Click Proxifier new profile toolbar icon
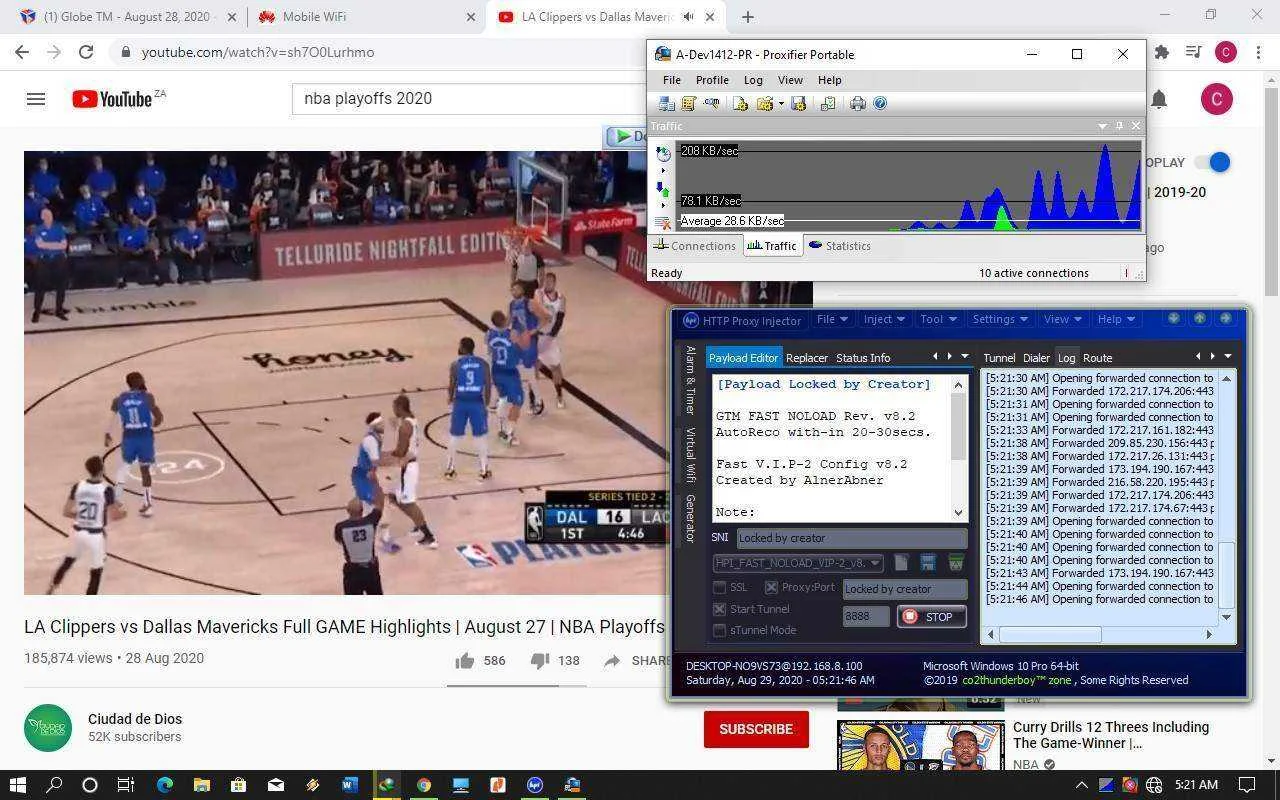 tap(740, 103)
